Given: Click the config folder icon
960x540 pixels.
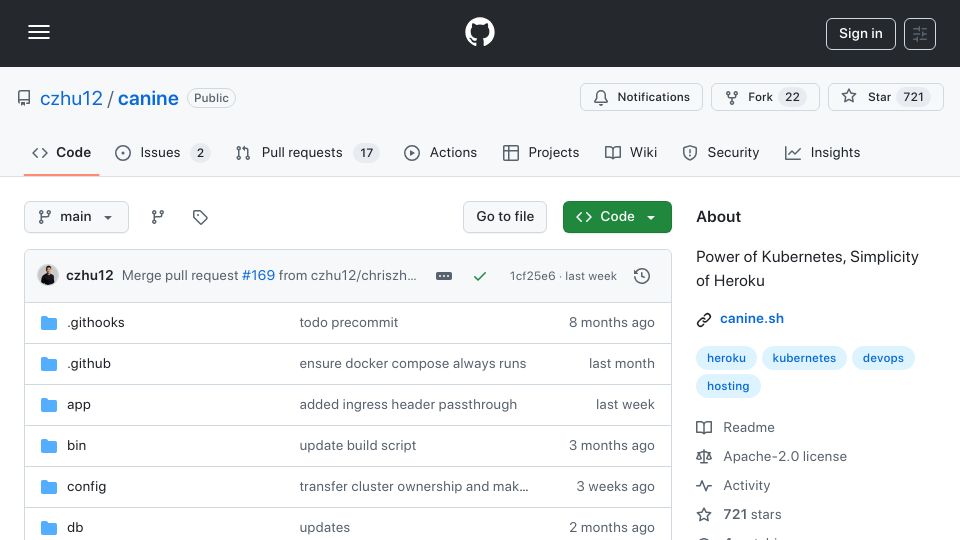Looking at the screenshot, I should 49,487.
